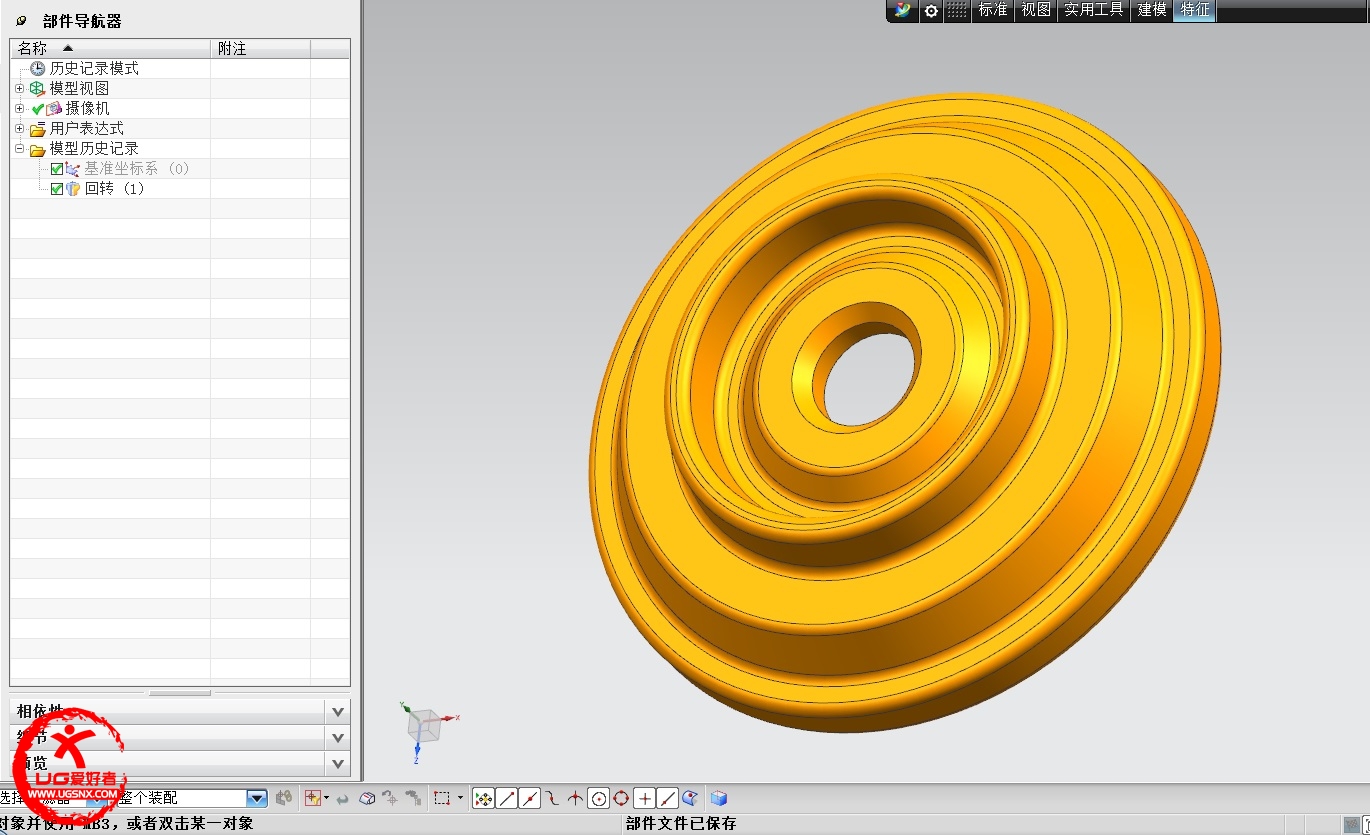
Task: Toggle the control point snap icon
Action: [552, 798]
